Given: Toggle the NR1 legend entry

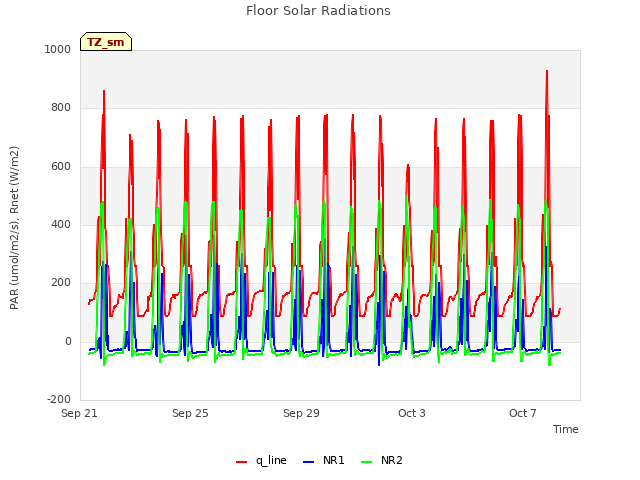Looking at the screenshot, I should [x=324, y=460].
